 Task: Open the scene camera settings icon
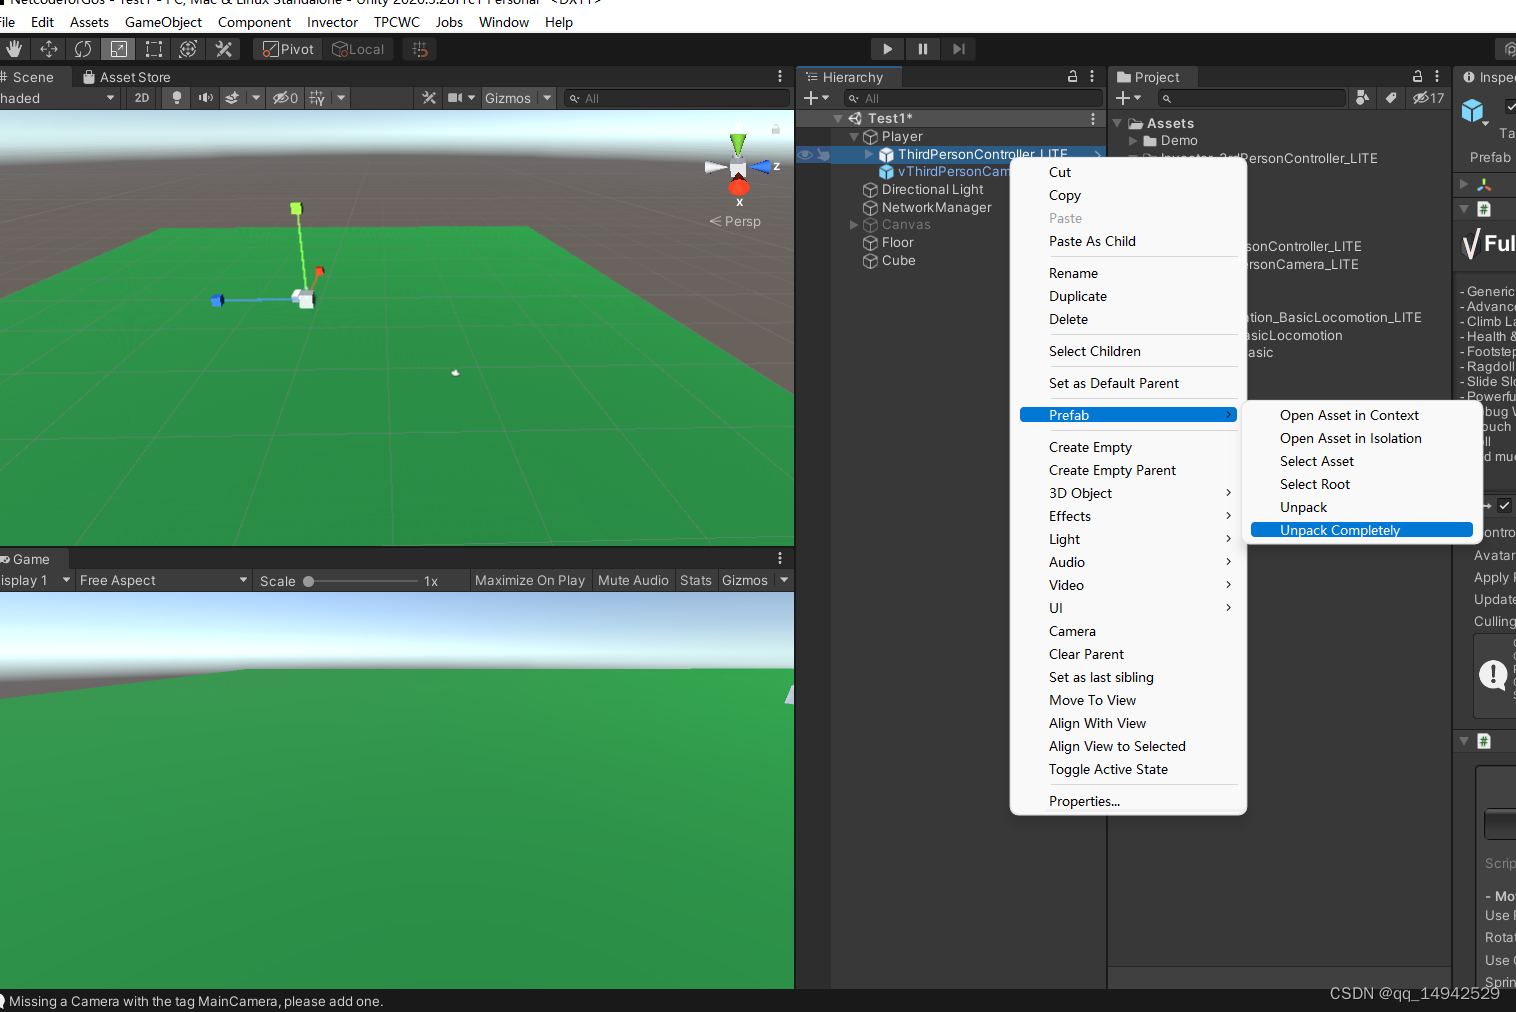(x=455, y=98)
